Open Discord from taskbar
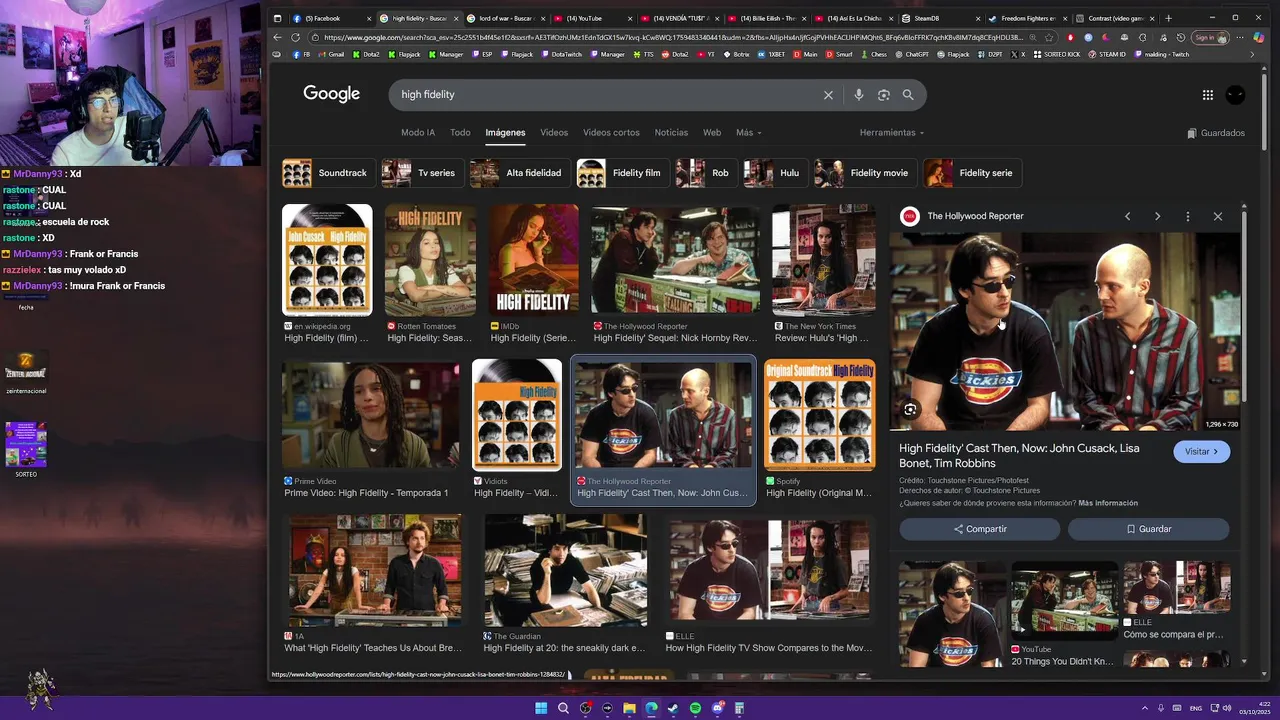 [717, 708]
